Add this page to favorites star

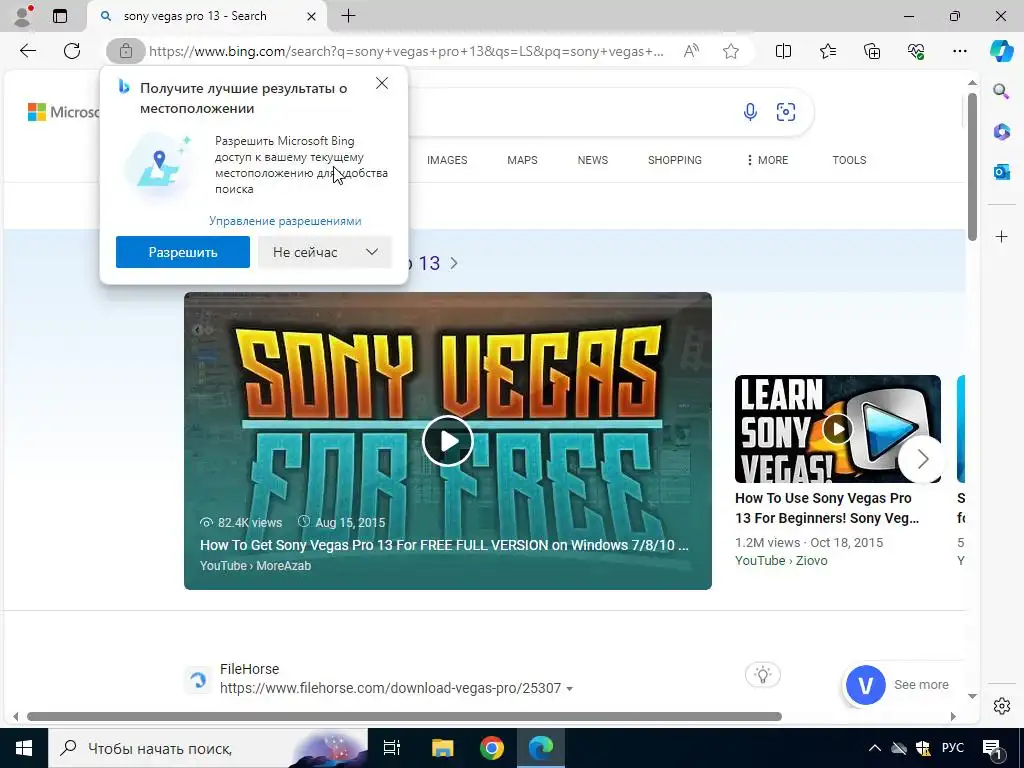tap(731, 51)
